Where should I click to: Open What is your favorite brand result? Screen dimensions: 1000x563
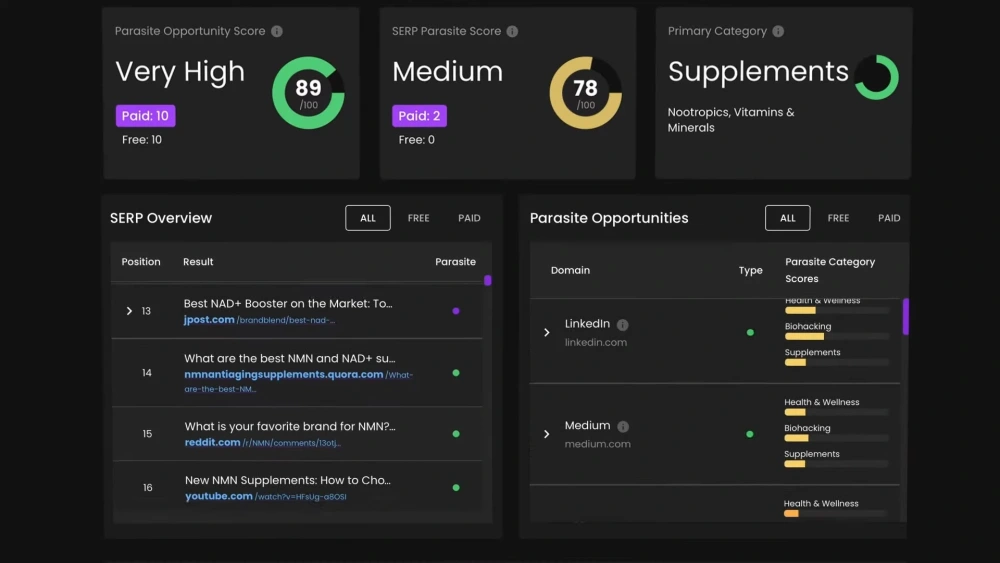290,426
